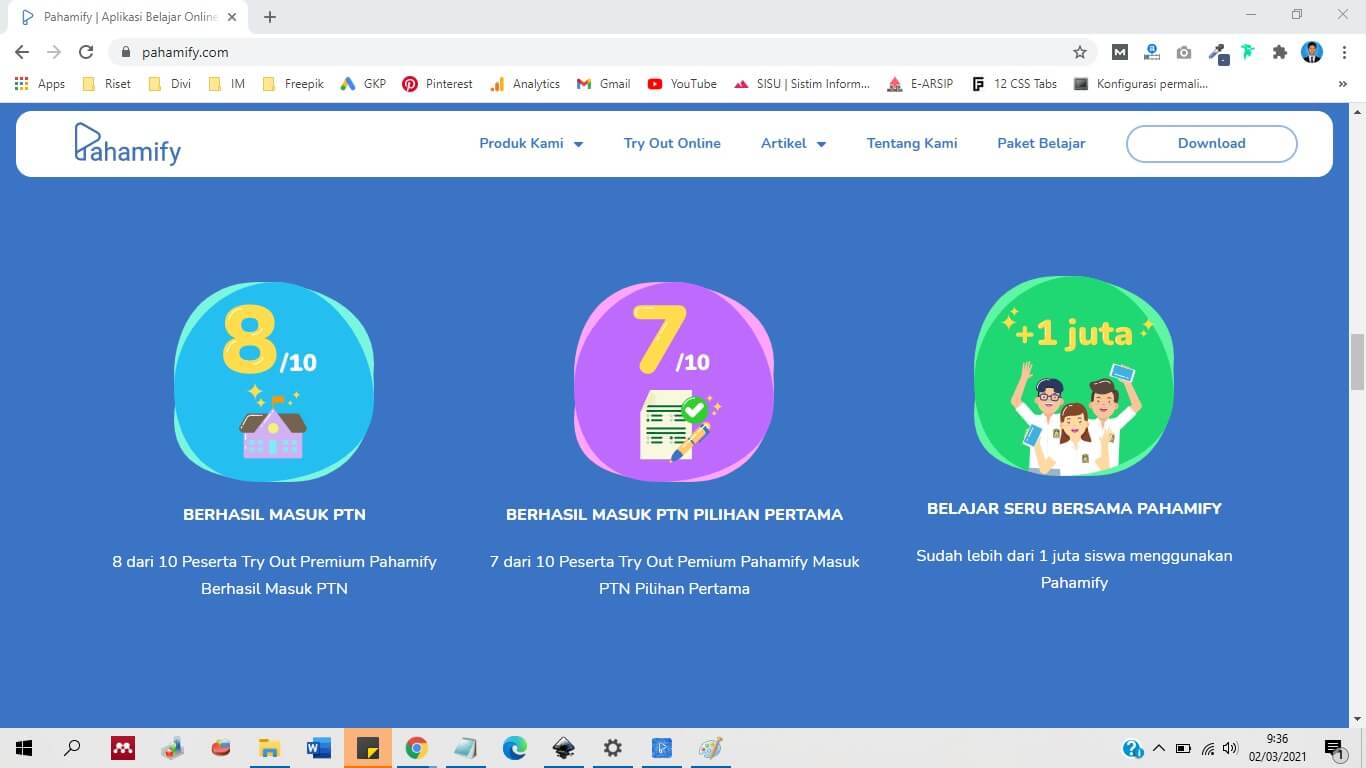This screenshot has width=1366, height=768.
Task: Open the E-ARSIP bookmark
Action: pos(921,84)
